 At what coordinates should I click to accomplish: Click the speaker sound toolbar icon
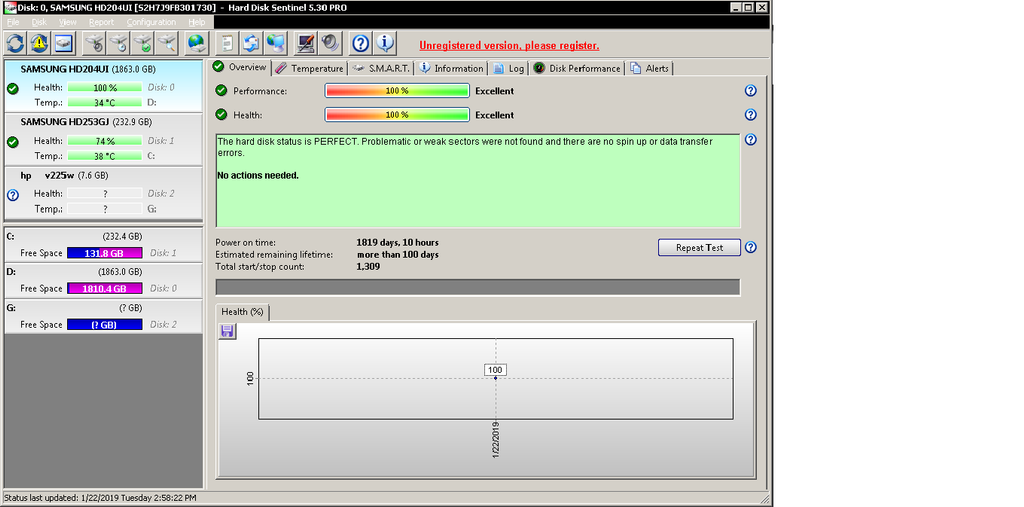click(x=330, y=44)
